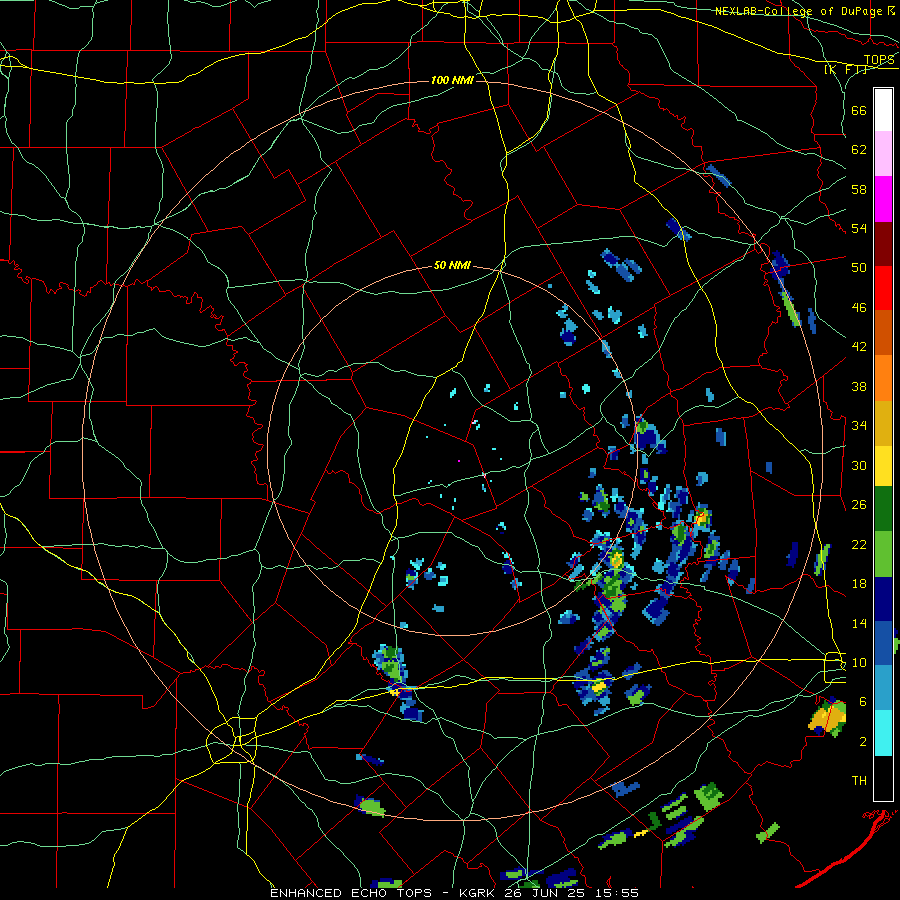This screenshot has width=900, height=900.
Task: Click the legend value "66"
Action: (x=859, y=110)
